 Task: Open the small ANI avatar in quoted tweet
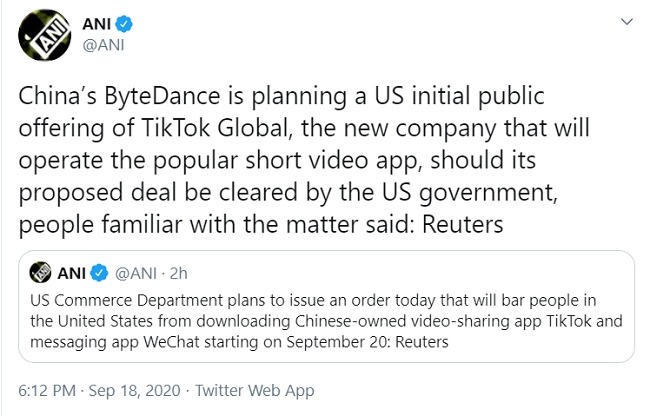tap(42, 271)
